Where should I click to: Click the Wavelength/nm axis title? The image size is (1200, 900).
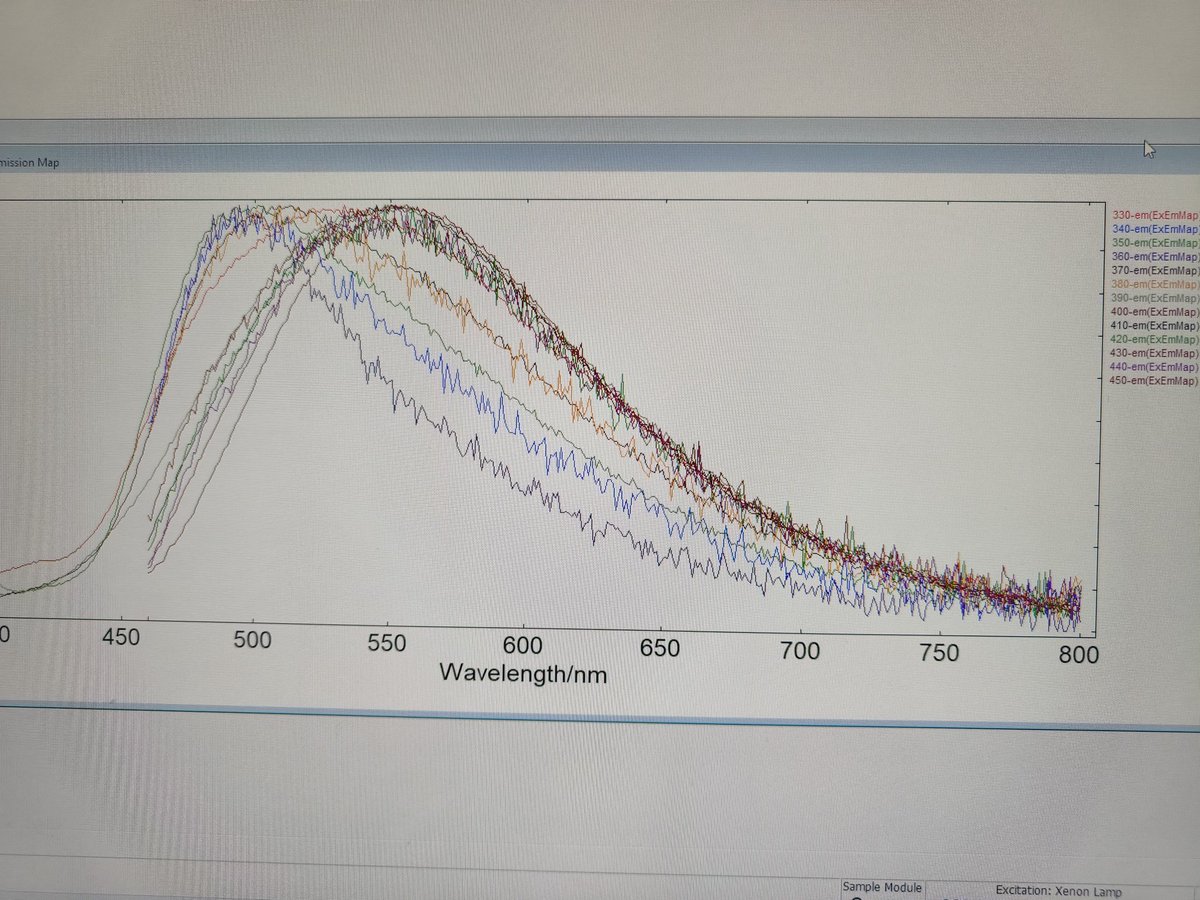[523, 673]
